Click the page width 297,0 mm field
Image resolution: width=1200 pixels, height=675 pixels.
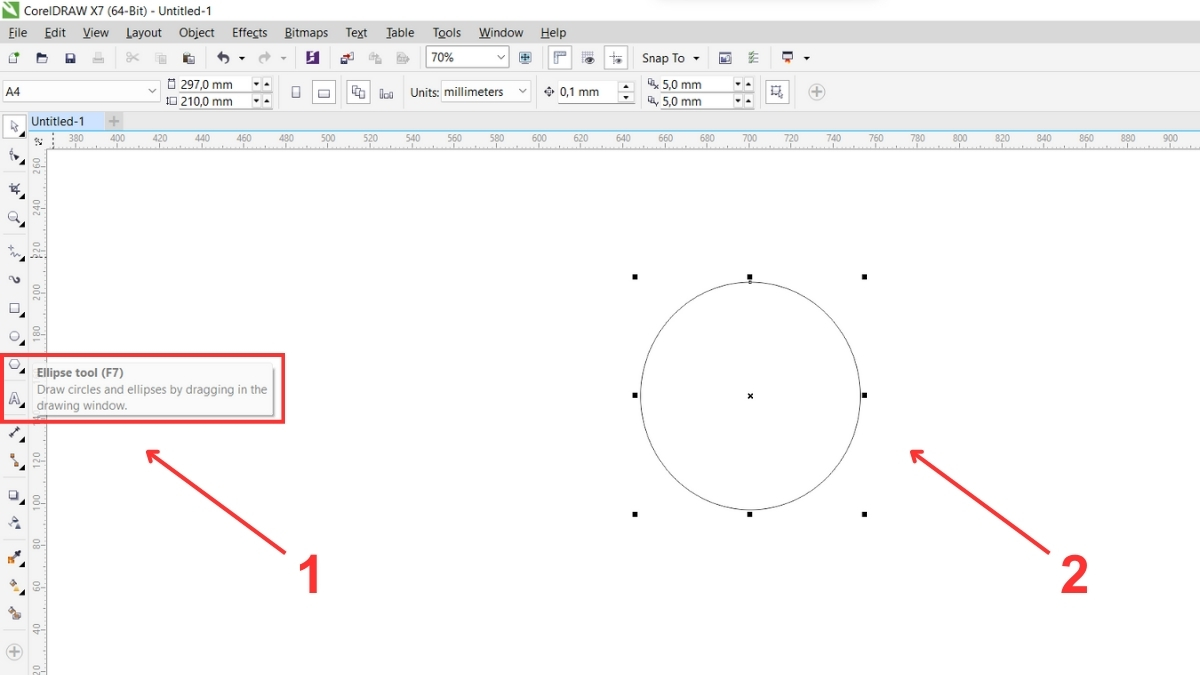(x=214, y=84)
